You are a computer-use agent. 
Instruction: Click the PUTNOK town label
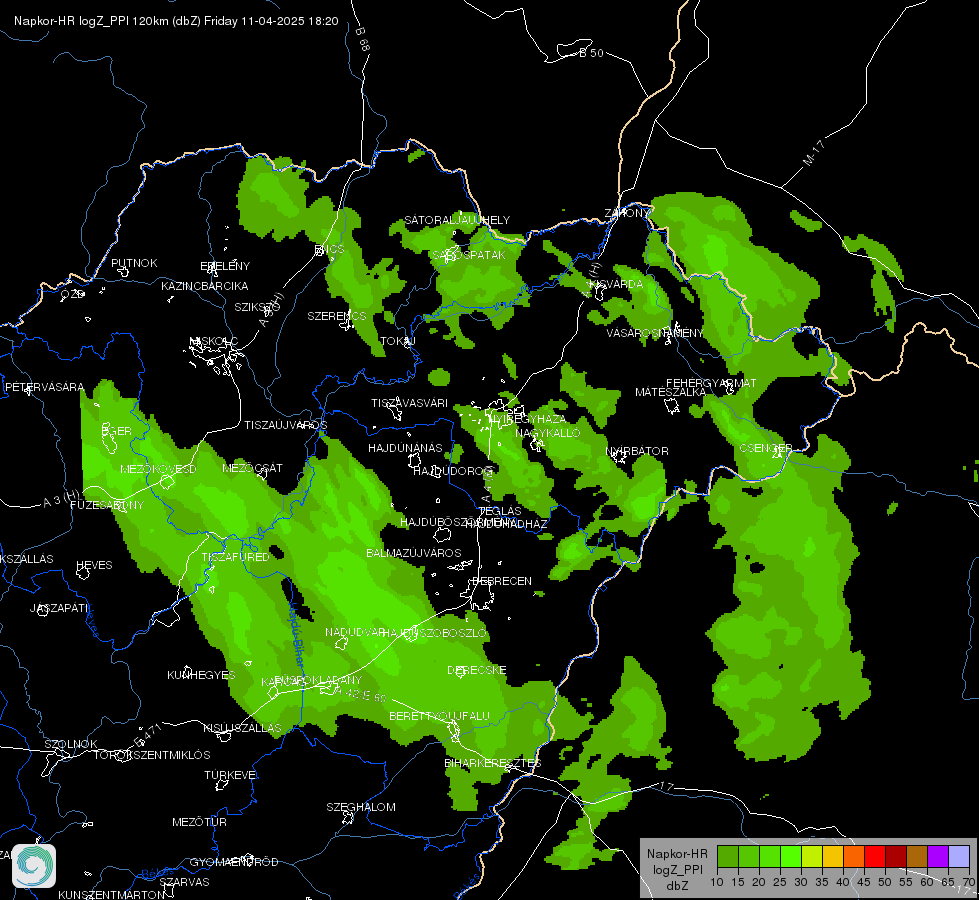(134, 263)
